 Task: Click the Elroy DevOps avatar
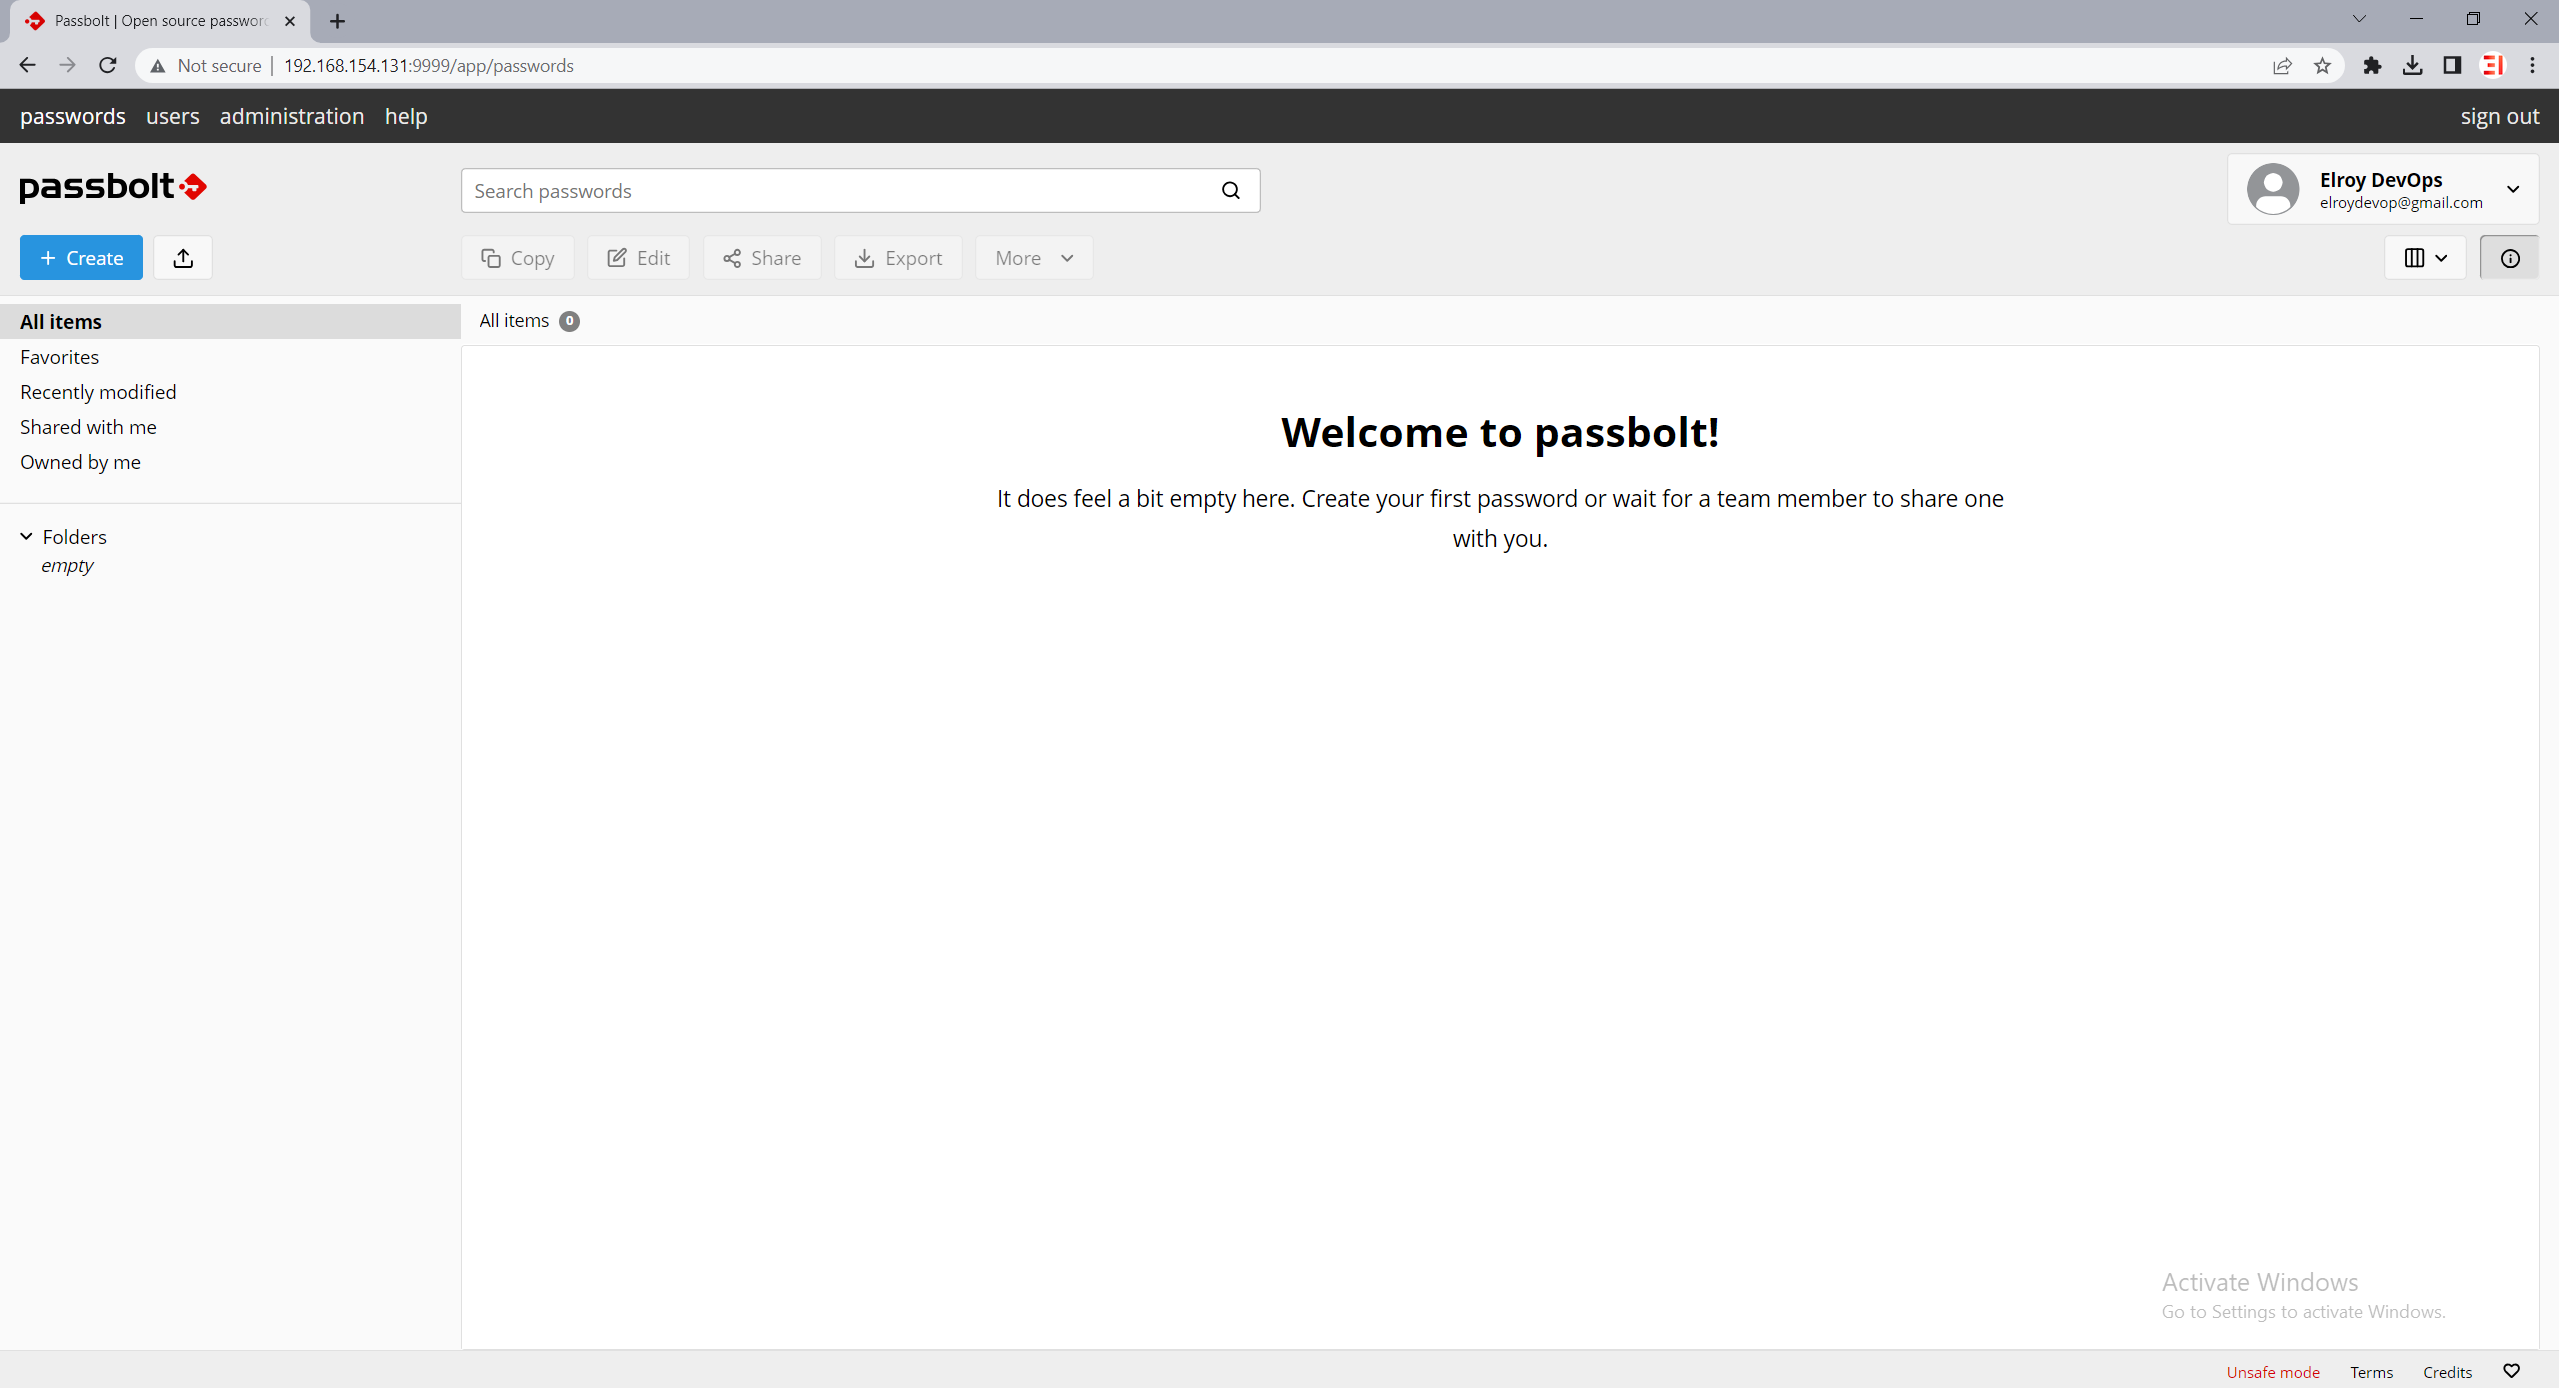2273,189
